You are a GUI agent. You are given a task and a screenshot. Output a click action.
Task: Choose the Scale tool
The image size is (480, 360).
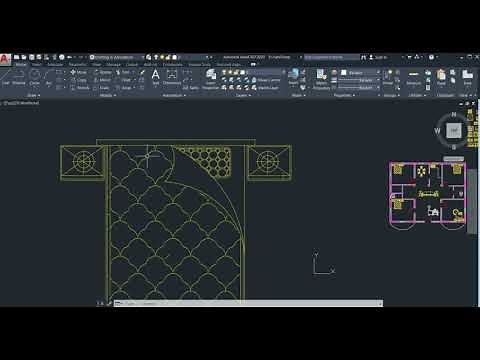coord(102,88)
